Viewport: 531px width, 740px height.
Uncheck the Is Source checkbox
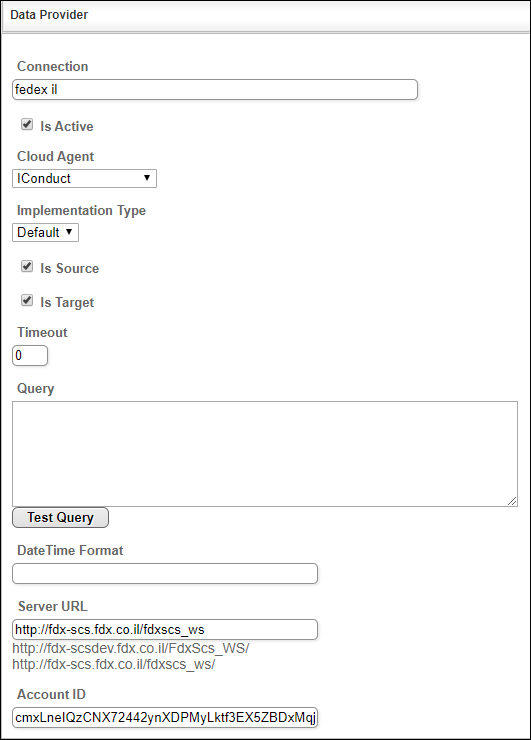coord(27,267)
